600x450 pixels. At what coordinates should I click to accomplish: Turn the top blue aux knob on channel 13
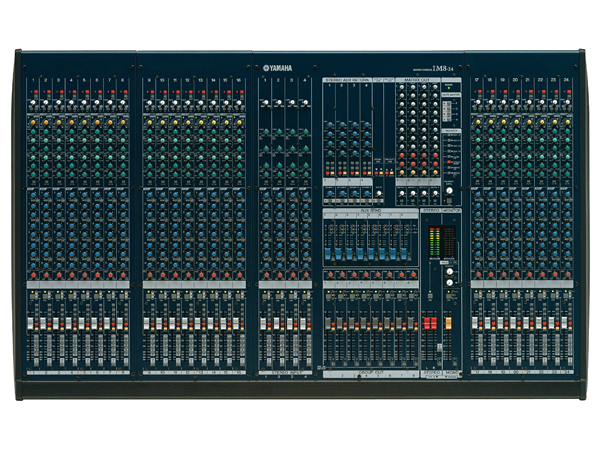tap(201, 196)
